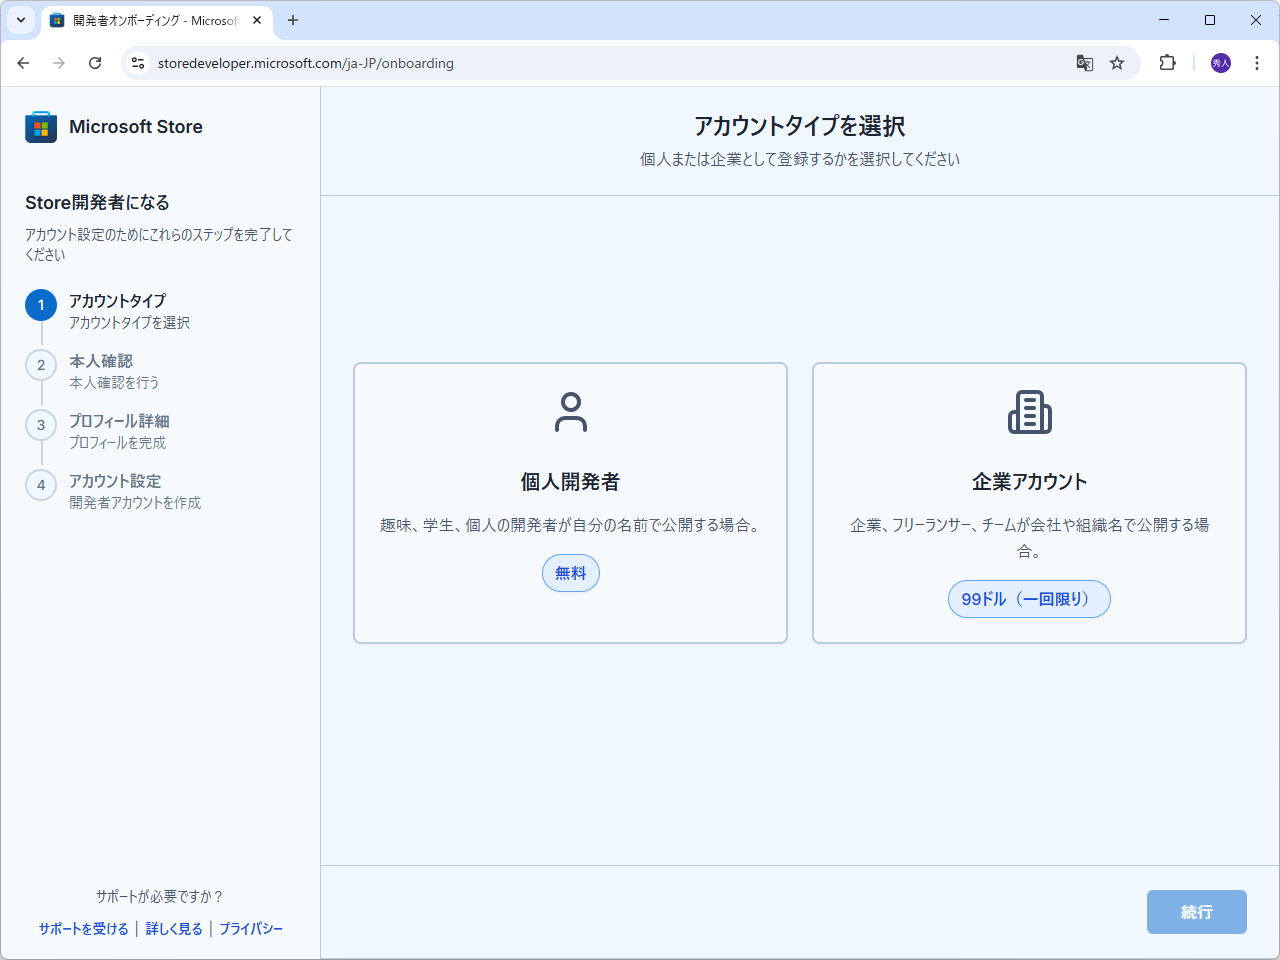Choose the 企業アカウント account card
The width and height of the screenshot is (1280, 960).
coord(1029,502)
